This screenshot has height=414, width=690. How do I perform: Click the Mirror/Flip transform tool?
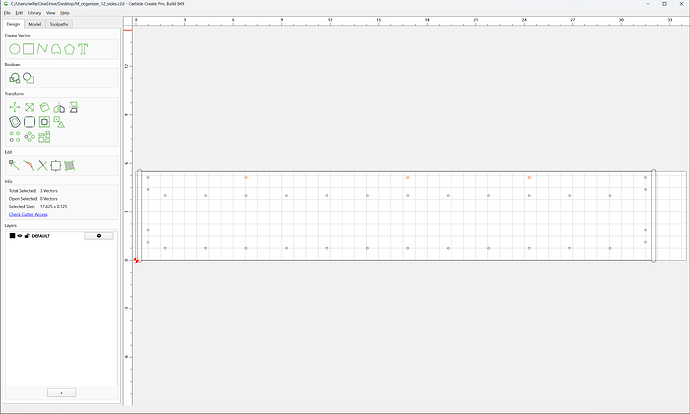tap(59, 107)
